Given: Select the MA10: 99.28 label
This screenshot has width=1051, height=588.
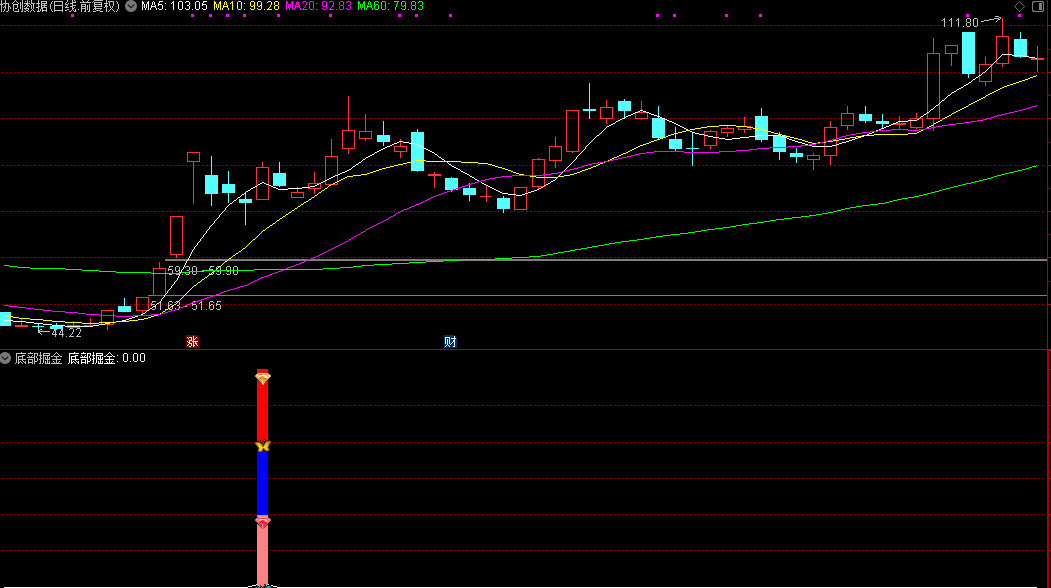Looking at the screenshot, I should pos(246,6).
